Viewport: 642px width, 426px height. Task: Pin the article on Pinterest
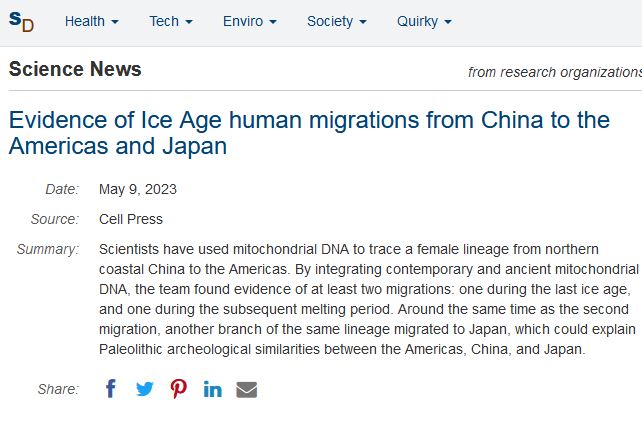pos(179,389)
